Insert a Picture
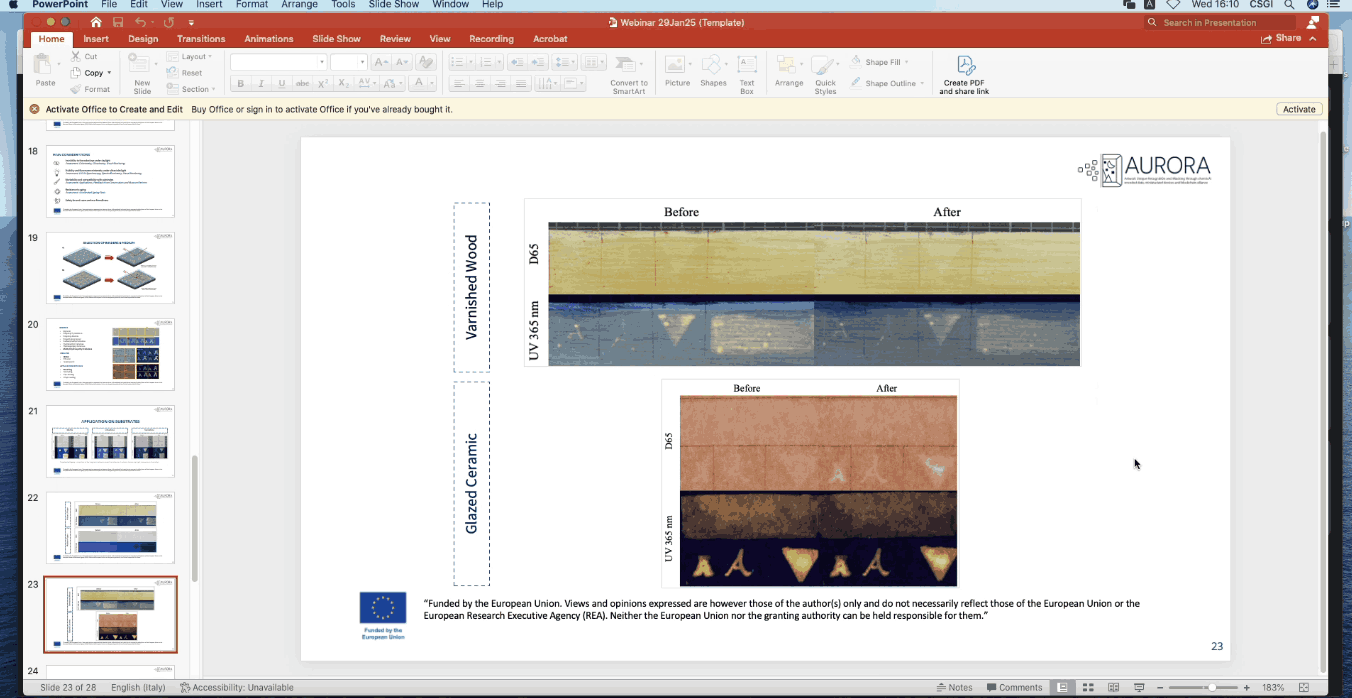 677,71
